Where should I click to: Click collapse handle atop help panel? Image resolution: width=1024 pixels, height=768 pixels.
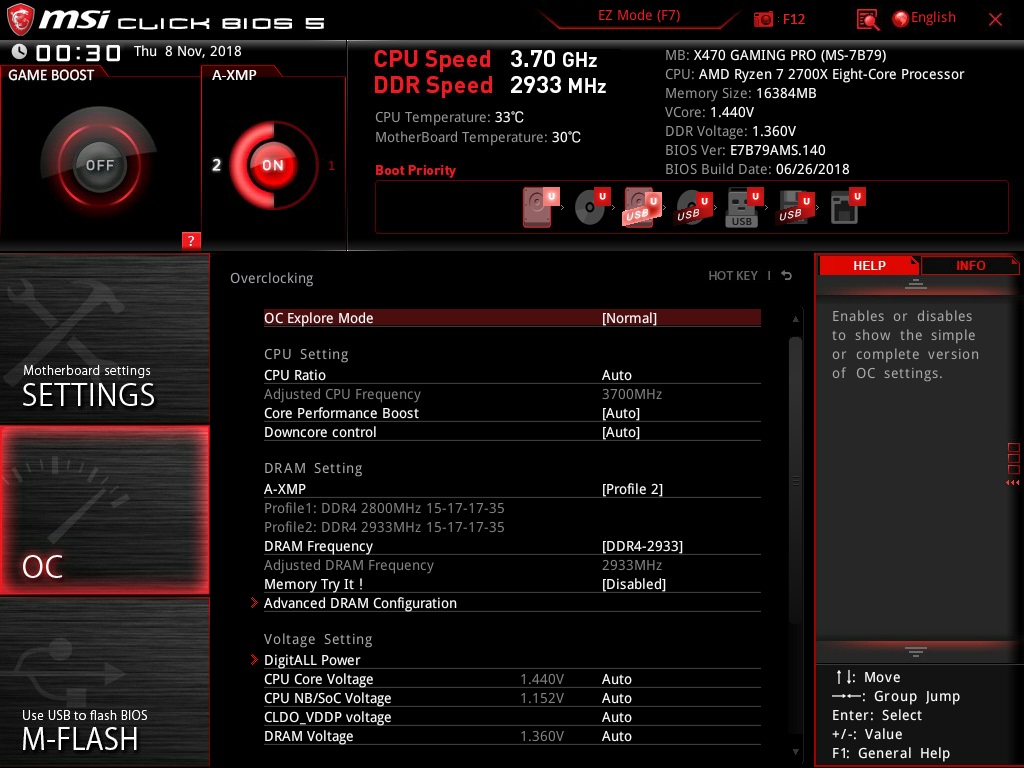coord(916,284)
